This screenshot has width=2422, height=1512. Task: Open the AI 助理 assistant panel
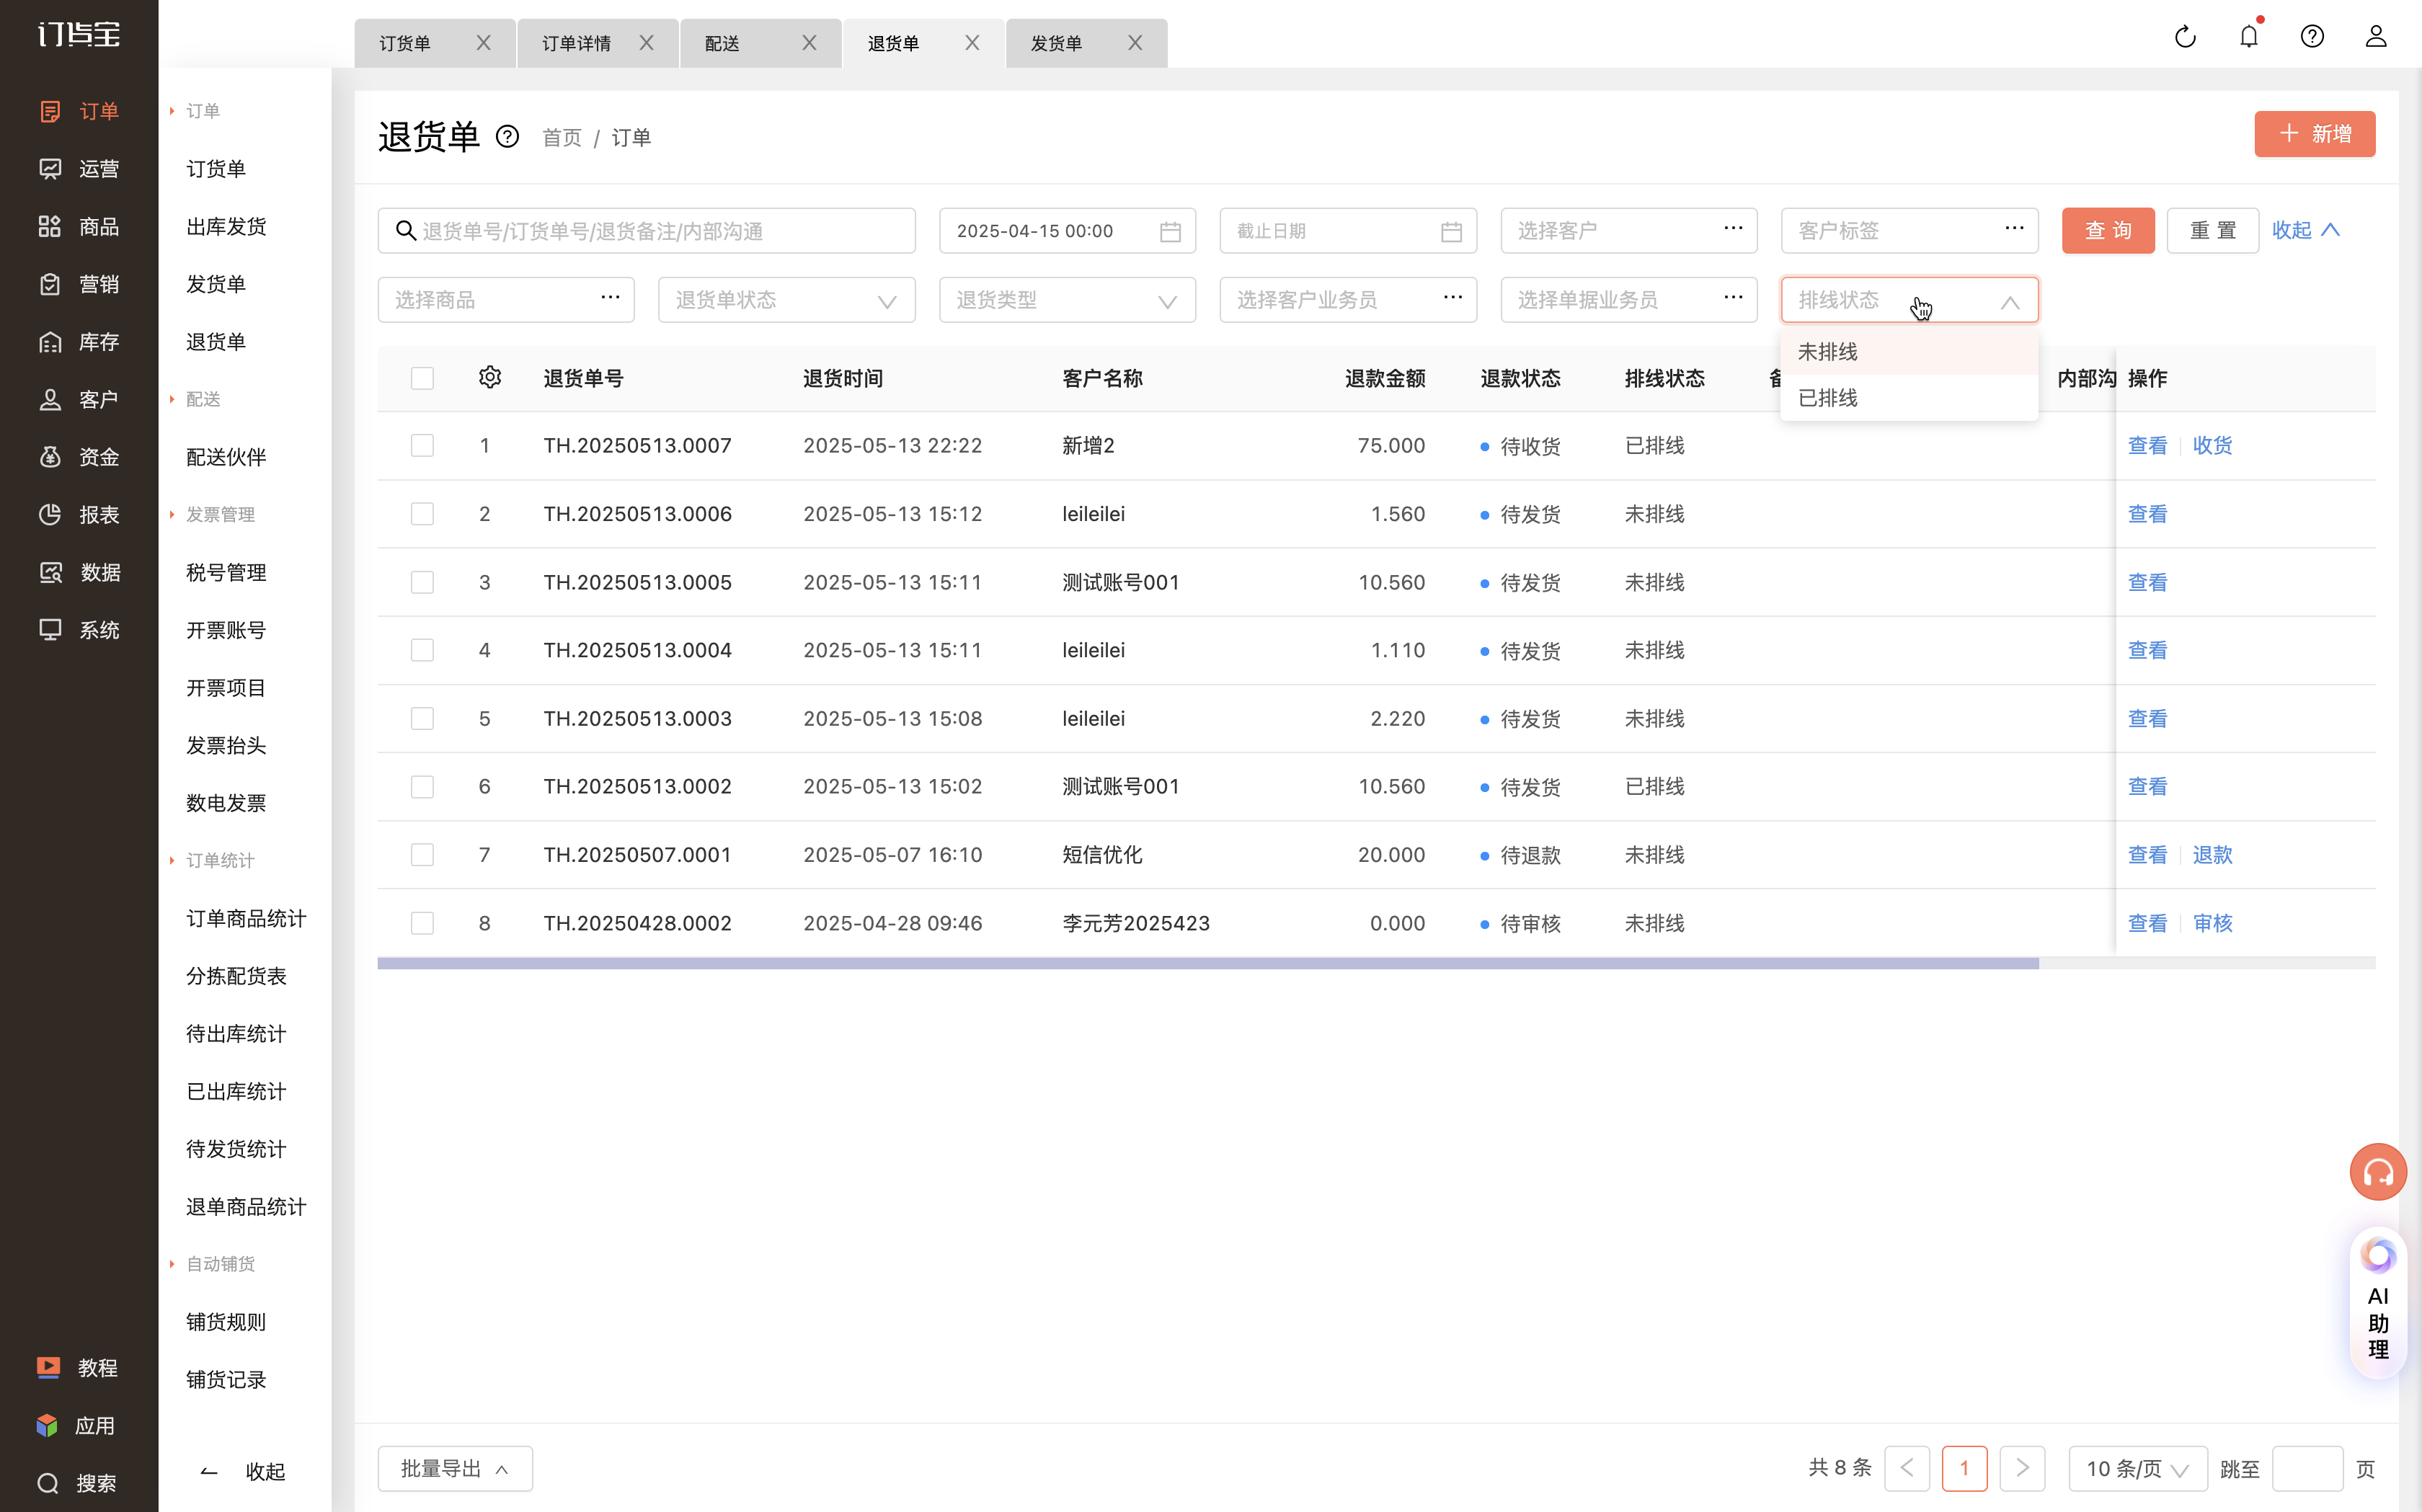click(2378, 1304)
